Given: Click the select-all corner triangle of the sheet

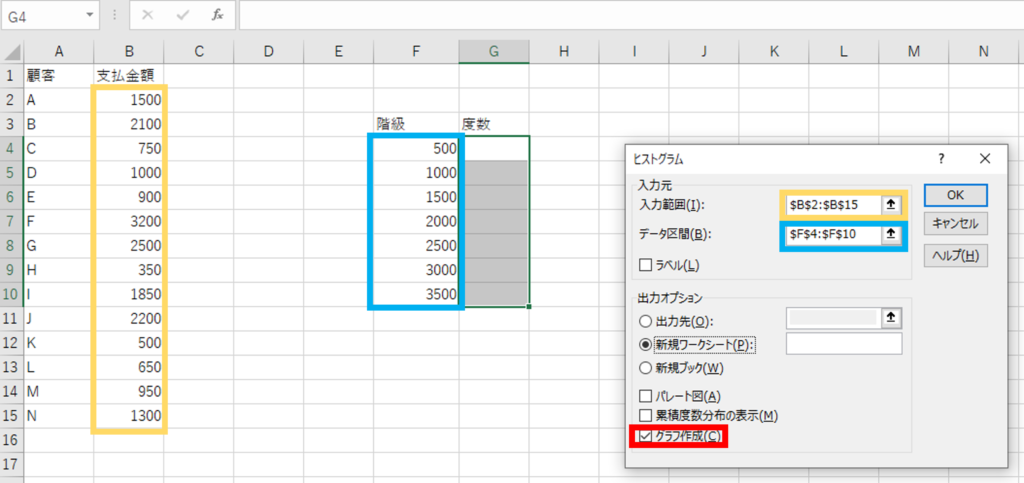Looking at the screenshot, I should pos(12,52).
